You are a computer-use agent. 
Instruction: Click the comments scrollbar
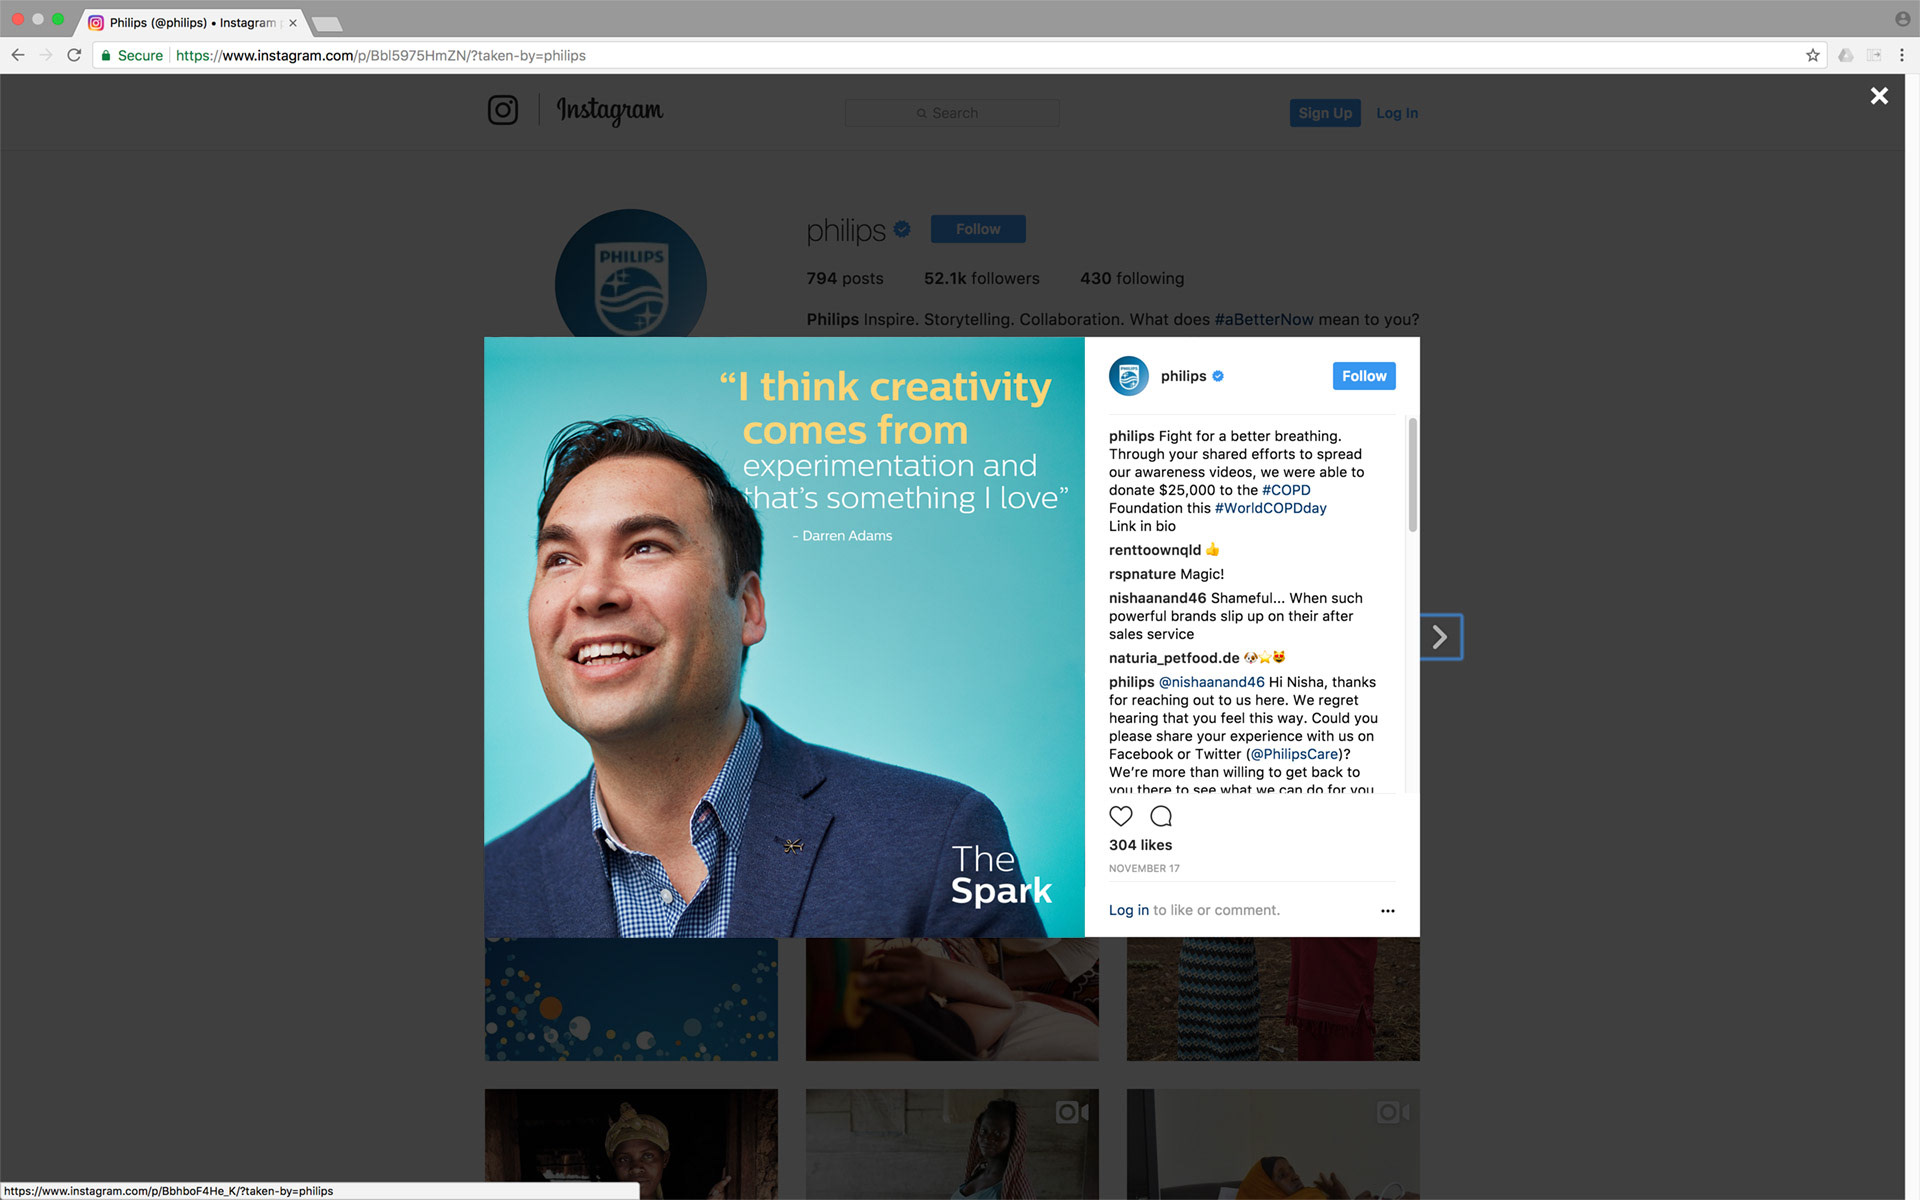coord(1412,476)
